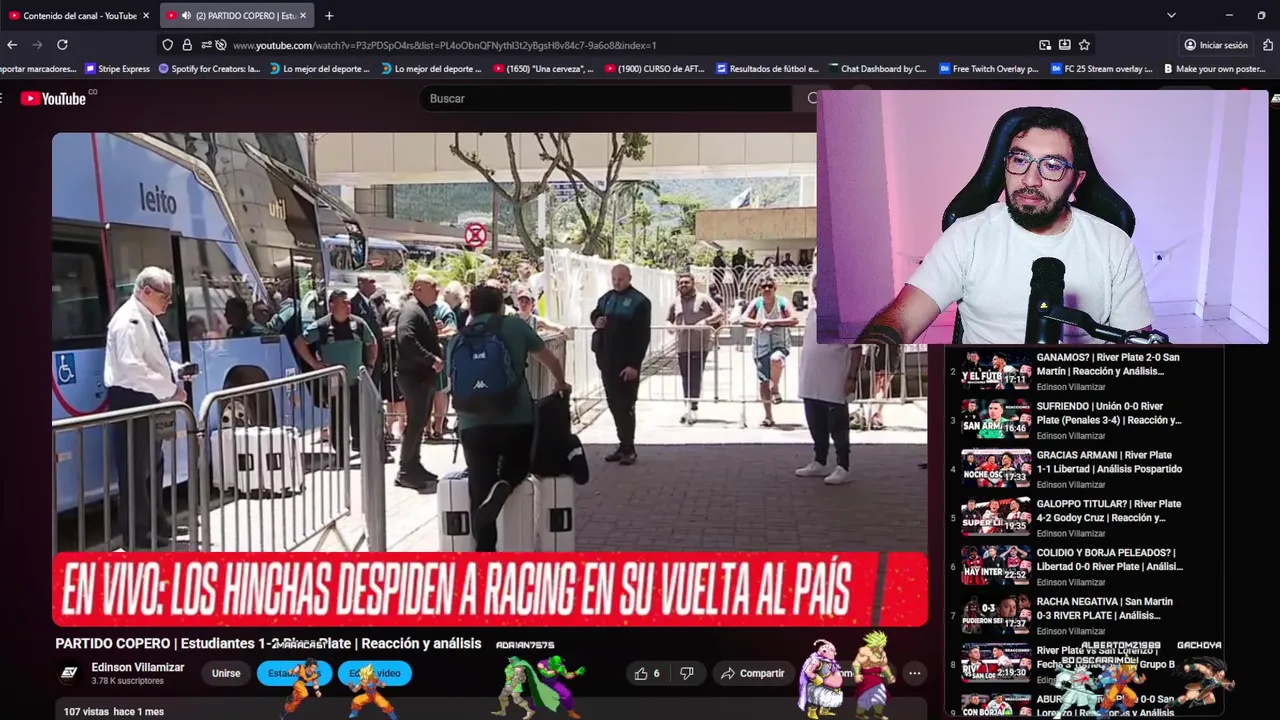Screen dimensions: 1280x720
Task: Mute the playing tab's speaker icon
Action: click(186, 16)
